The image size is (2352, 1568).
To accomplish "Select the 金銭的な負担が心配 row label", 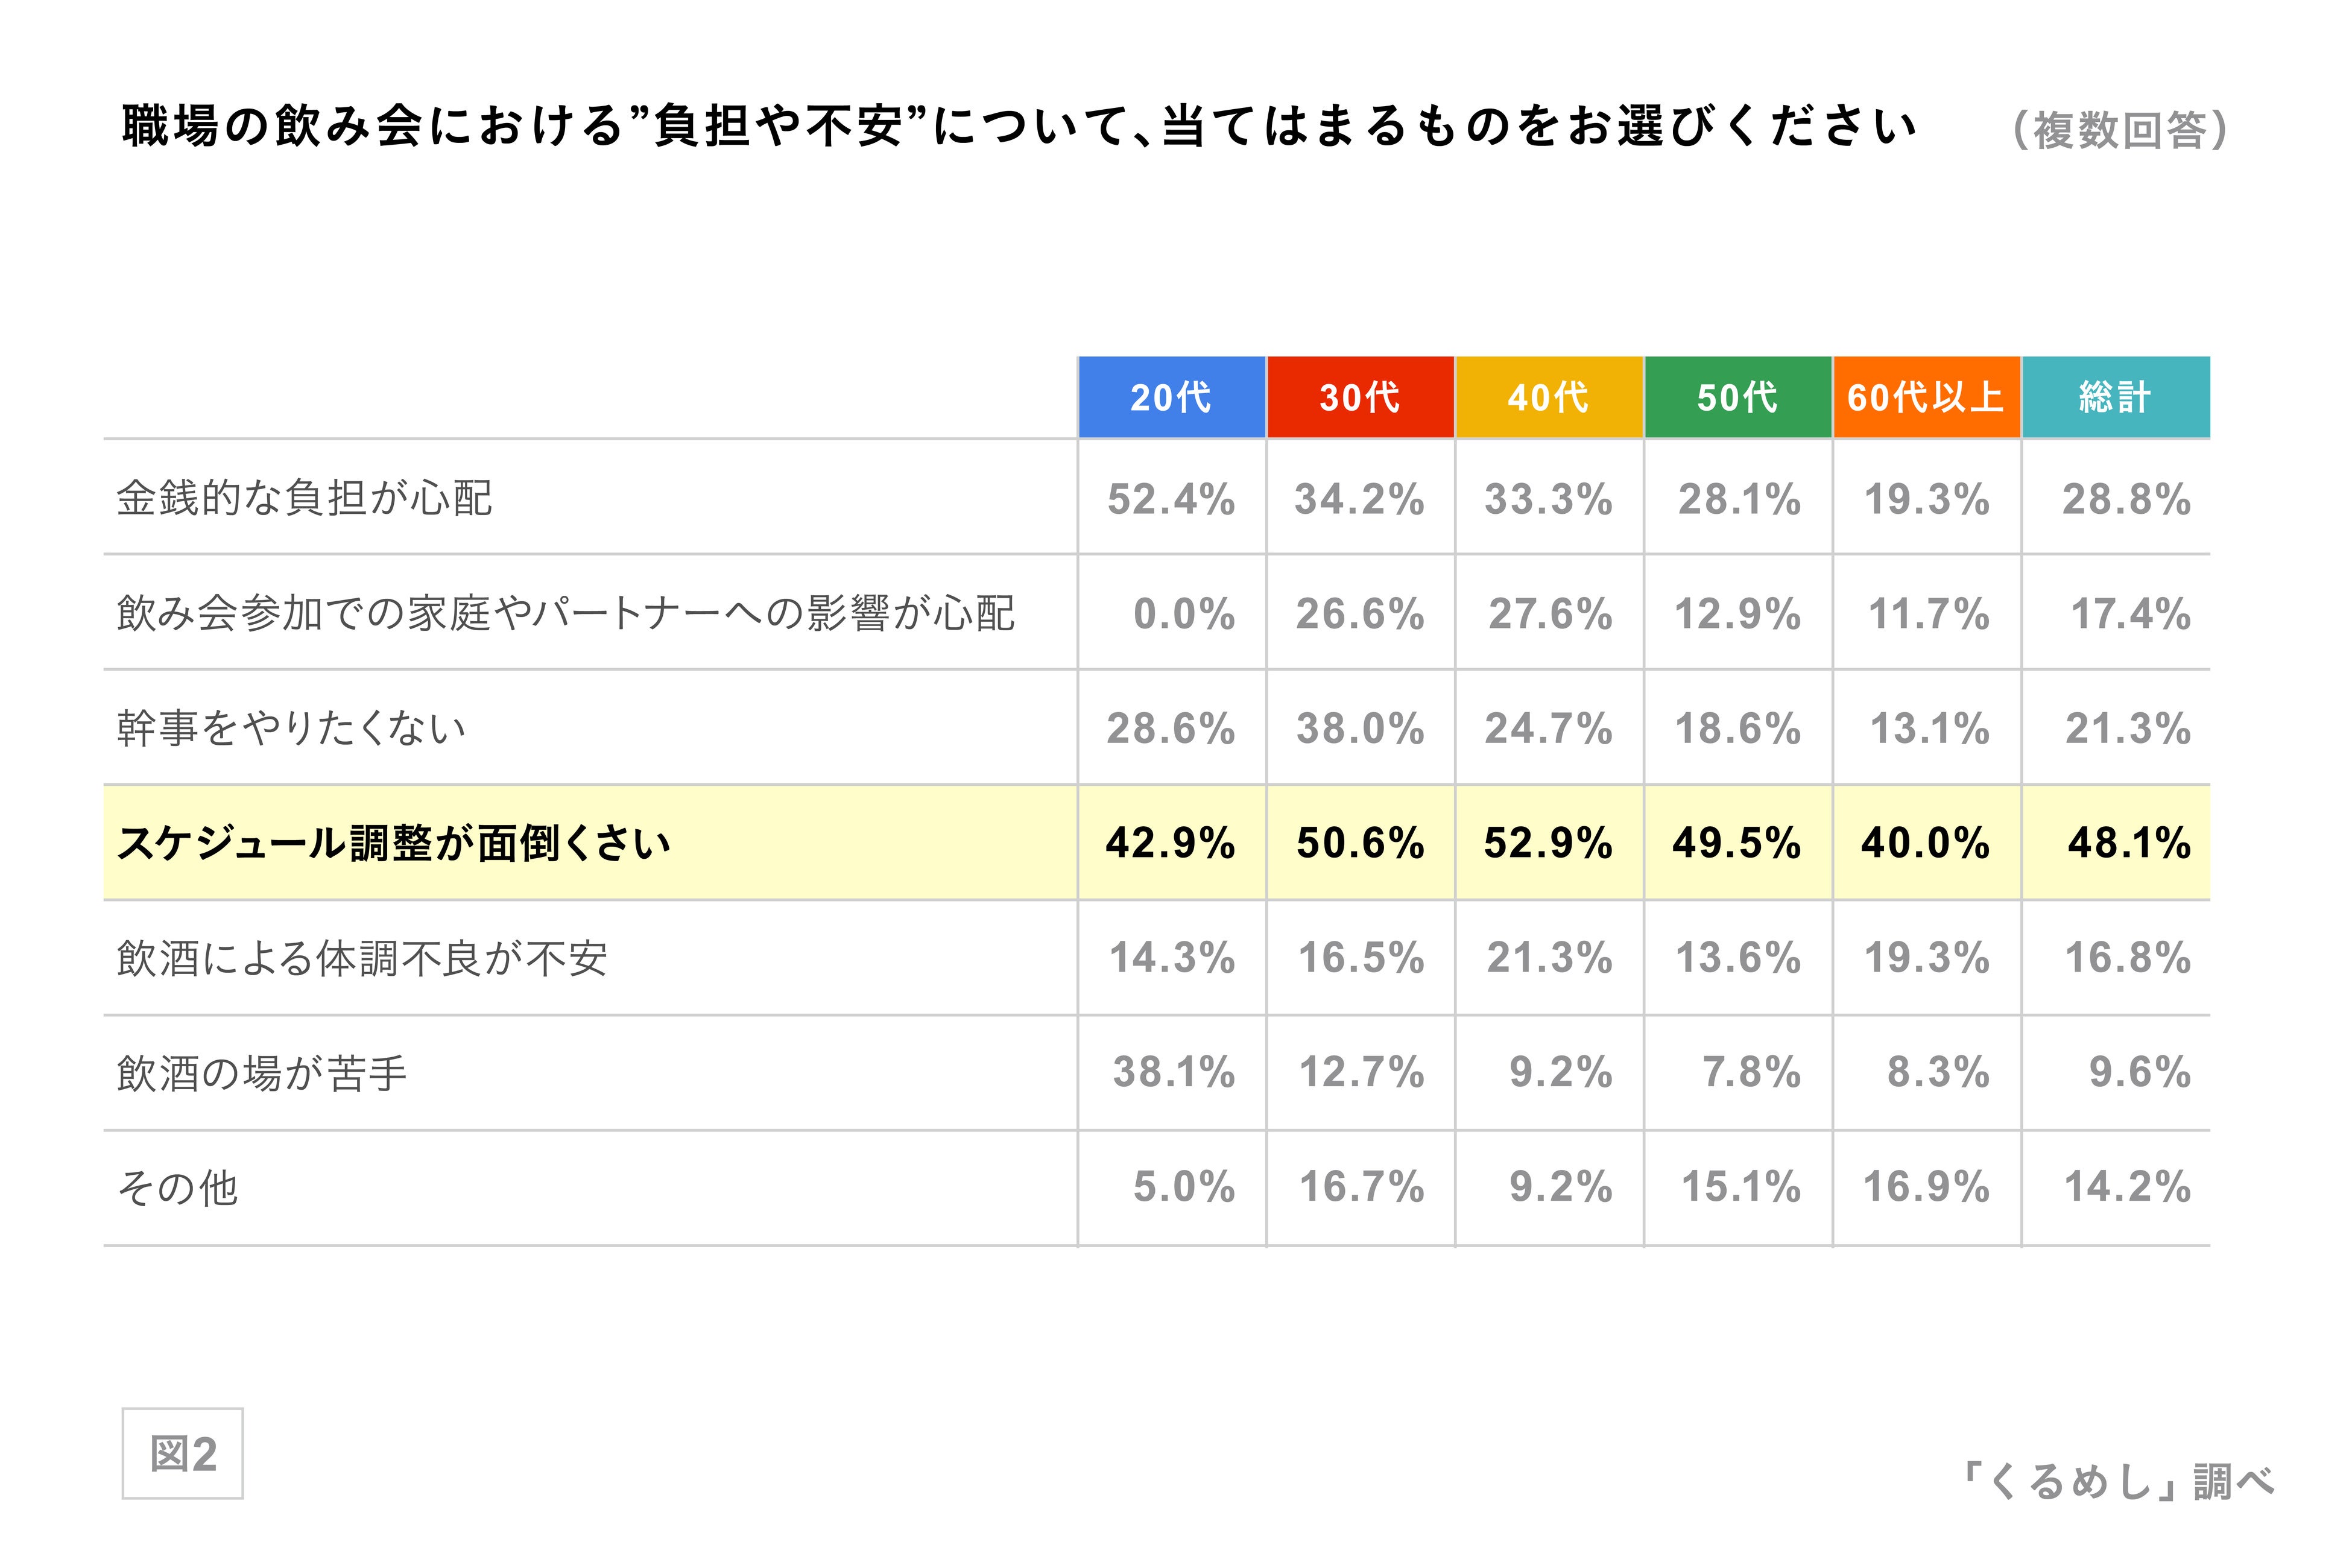I will (304, 498).
